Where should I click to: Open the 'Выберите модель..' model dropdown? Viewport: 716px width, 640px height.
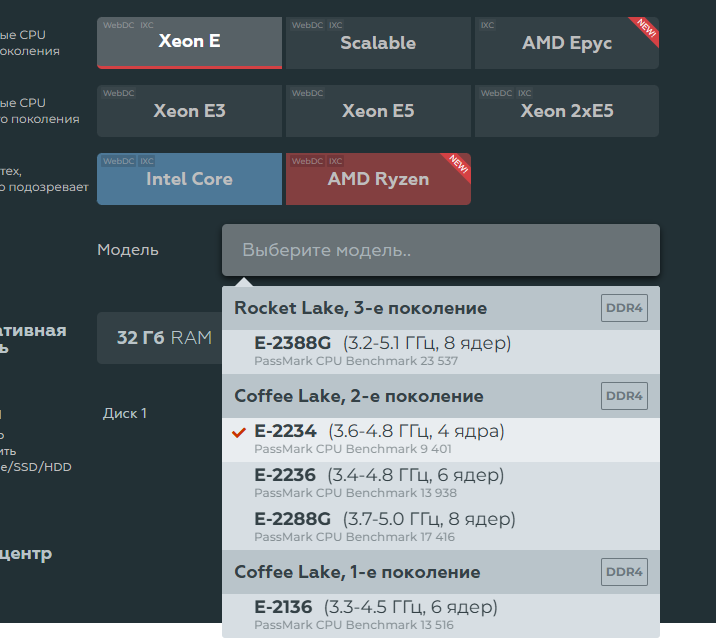(441, 250)
